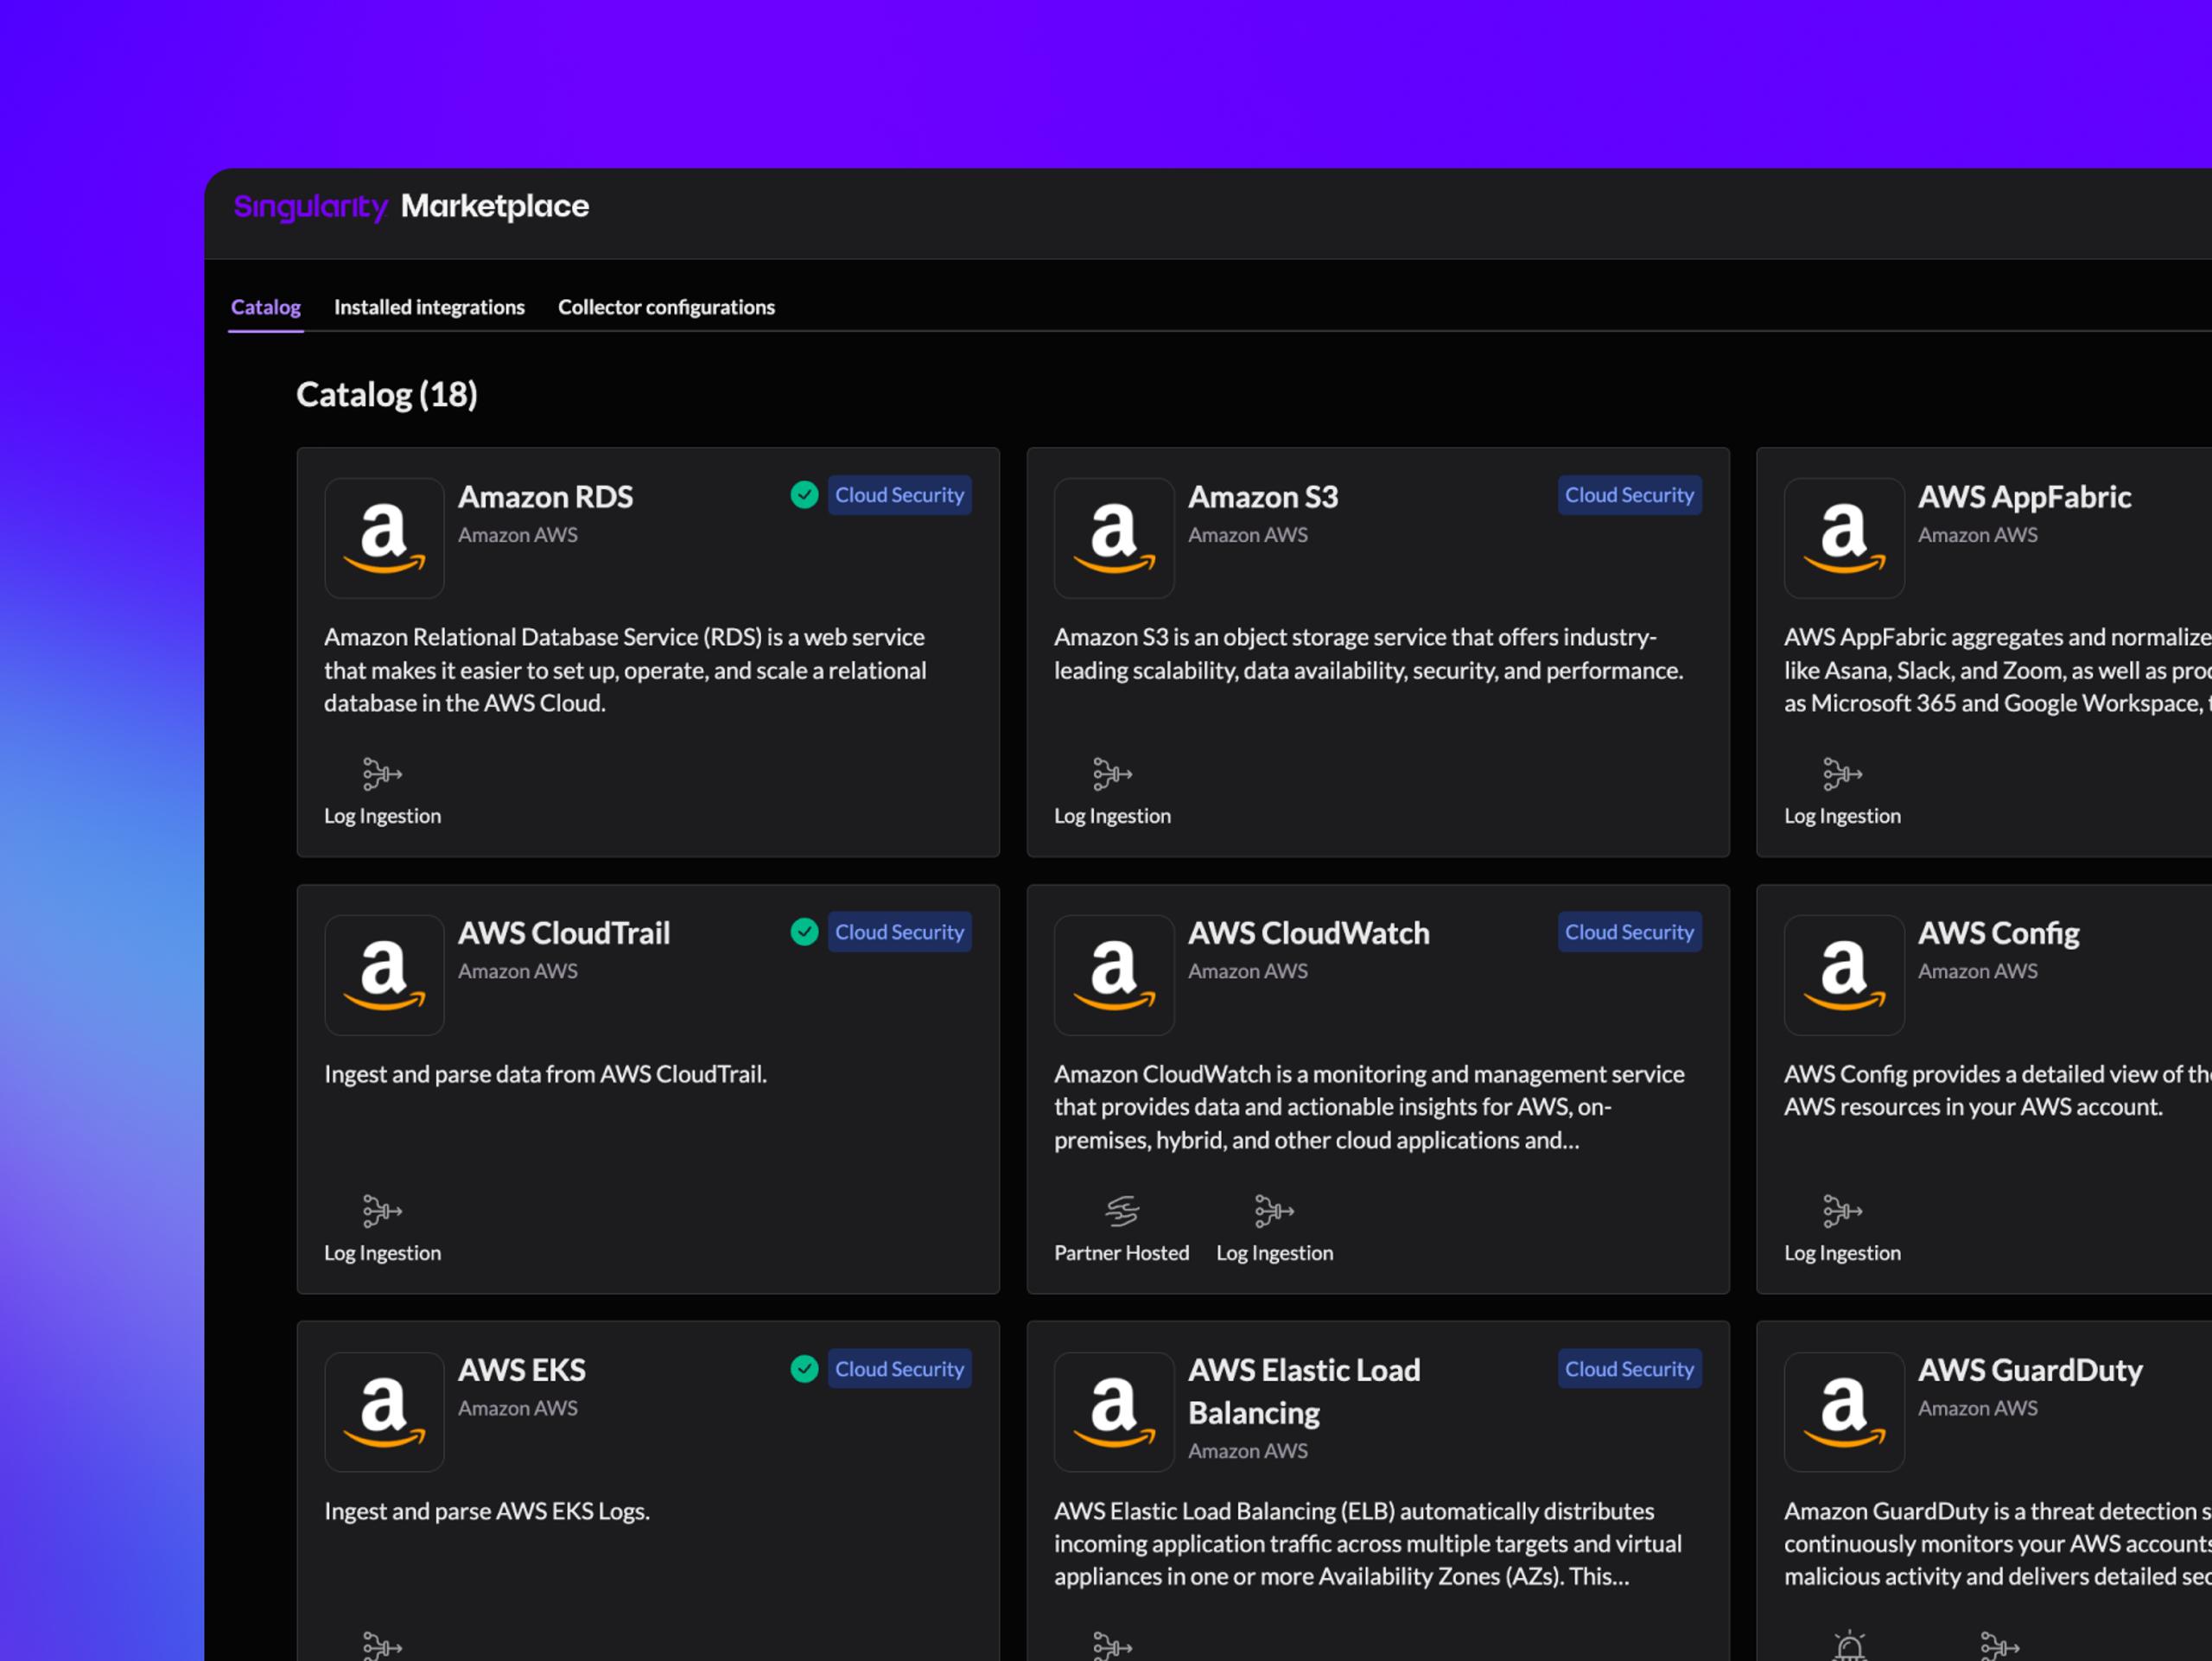Open the Amazon RDS card title
Image resolution: width=2212 pixels, height=1661 pixels.
tap(545, 497)
